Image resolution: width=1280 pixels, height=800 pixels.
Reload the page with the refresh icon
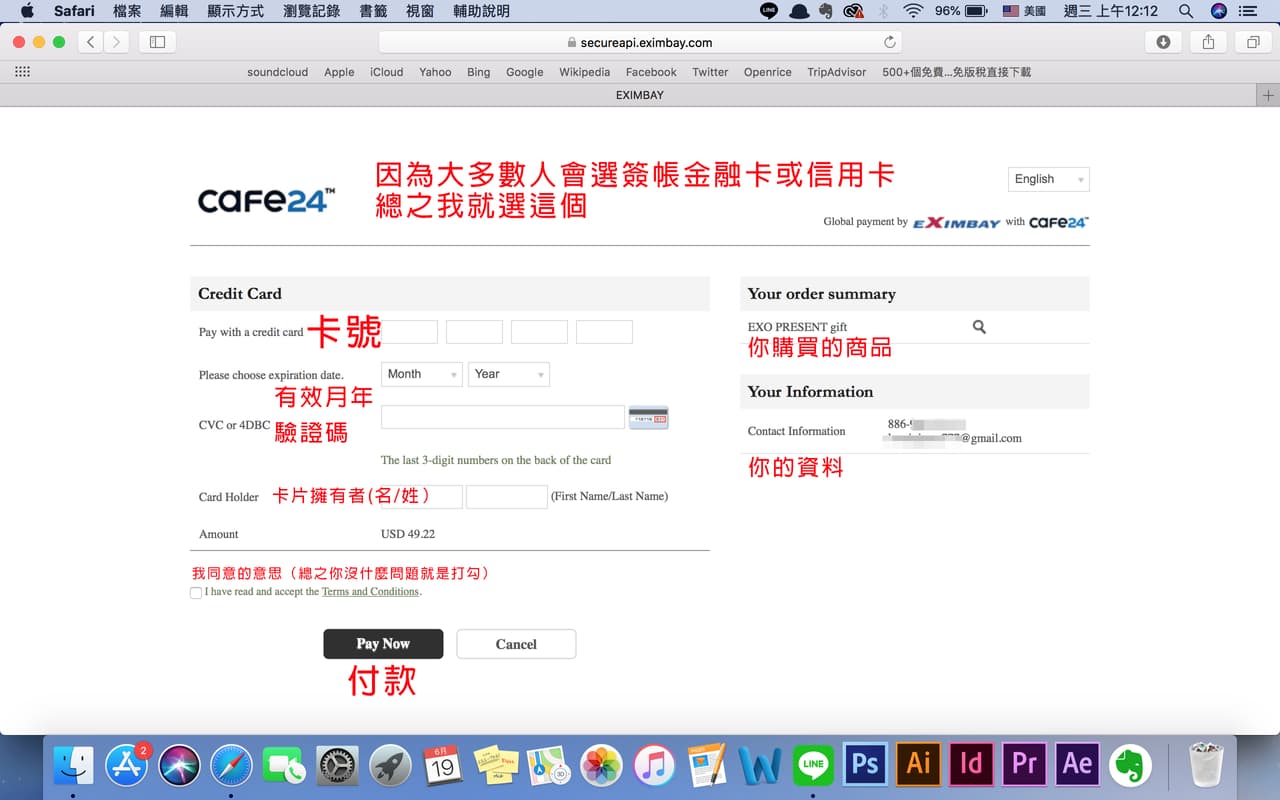[889, 42]
